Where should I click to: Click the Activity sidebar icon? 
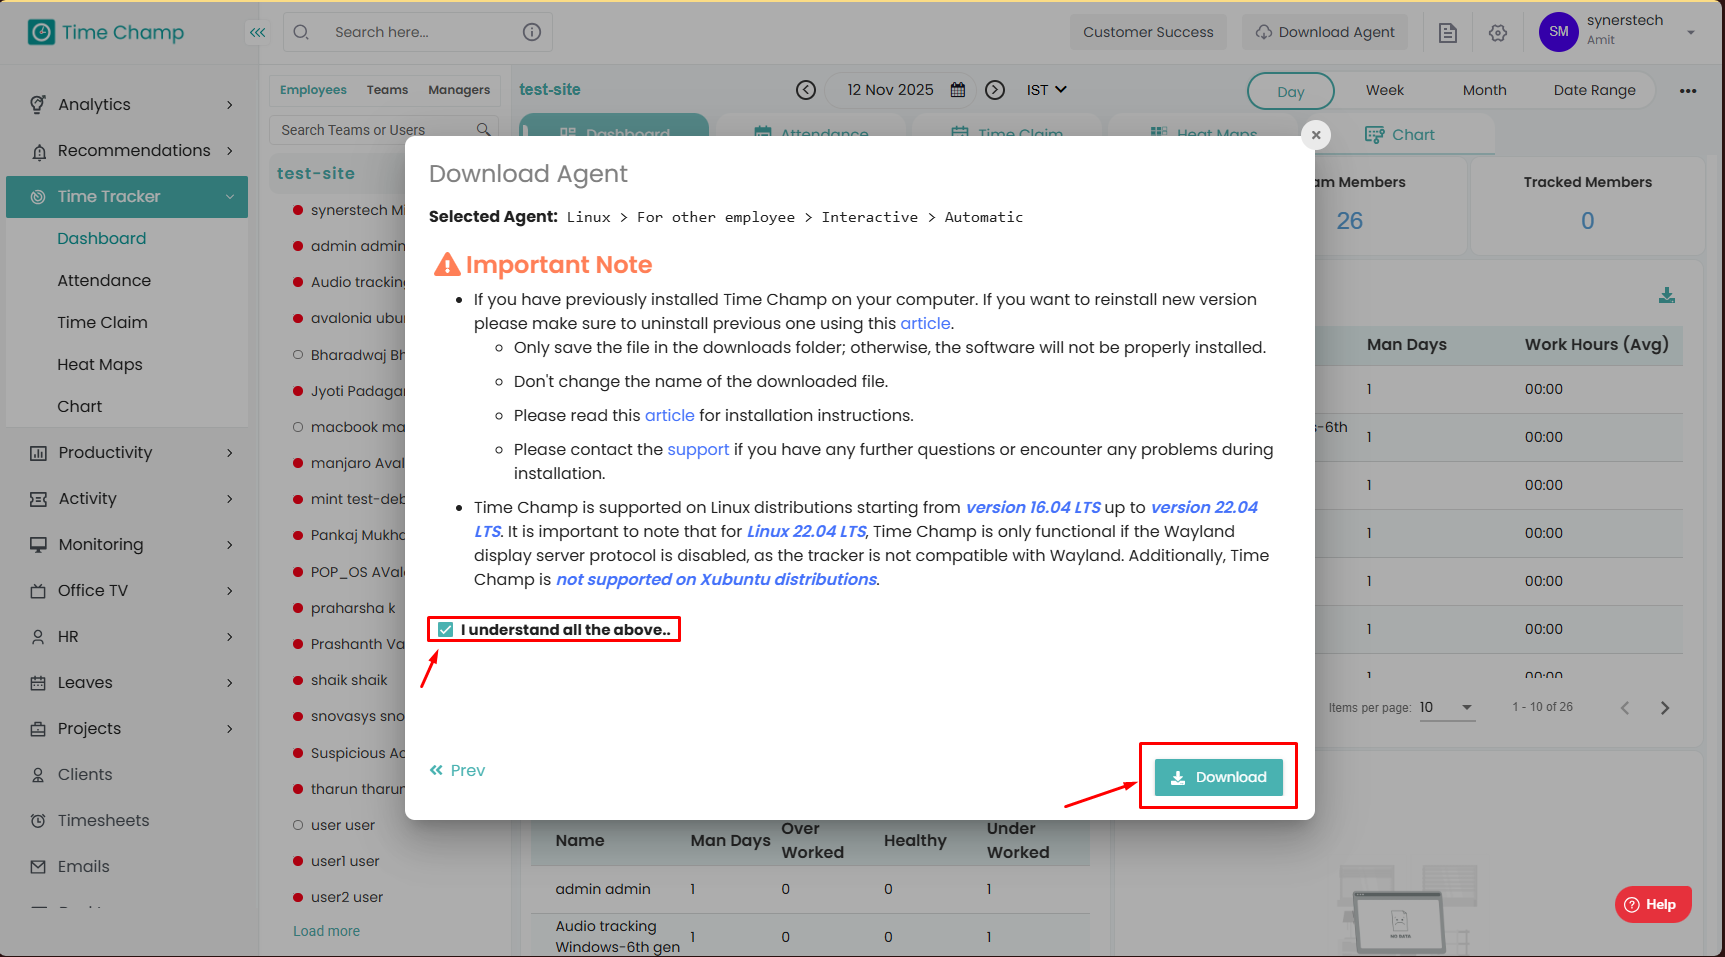[38, 499]
